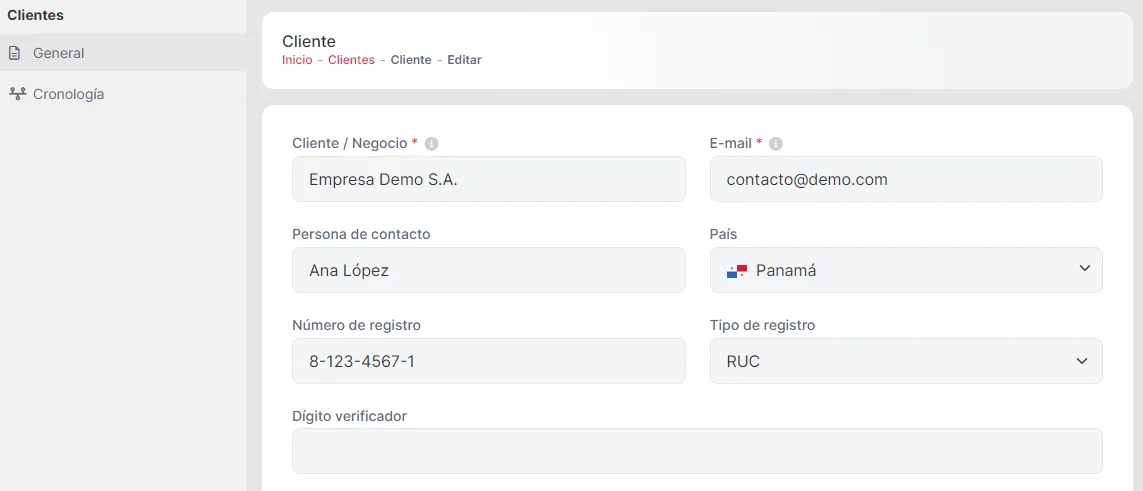Screen dimensions: 1143x491
Task: Click the General document icon in sidebar
Action: point(15,53)
